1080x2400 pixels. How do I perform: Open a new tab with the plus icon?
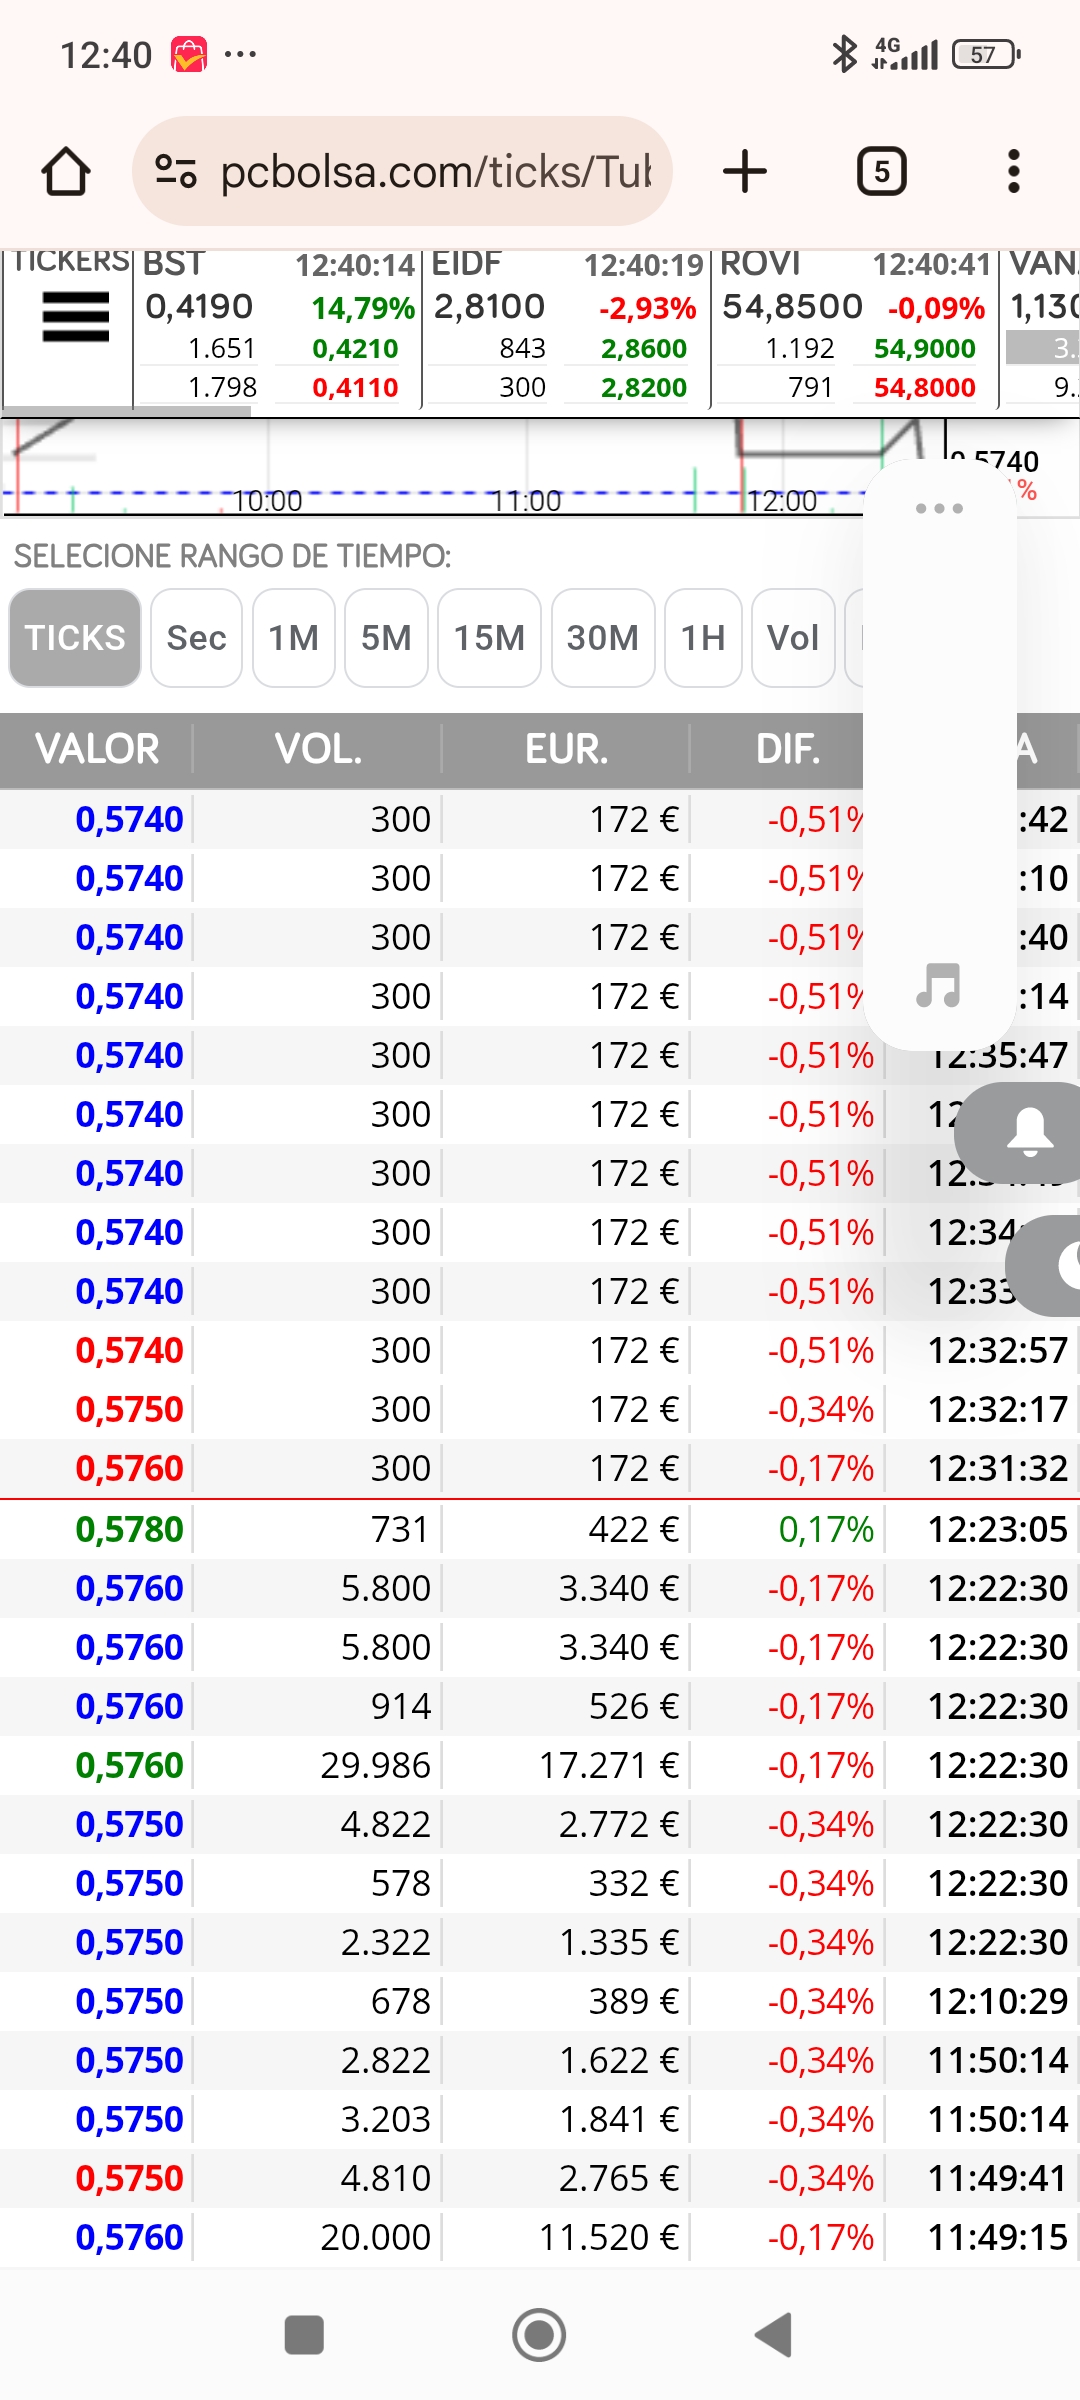pyautogui.click(x=745, y=171)
